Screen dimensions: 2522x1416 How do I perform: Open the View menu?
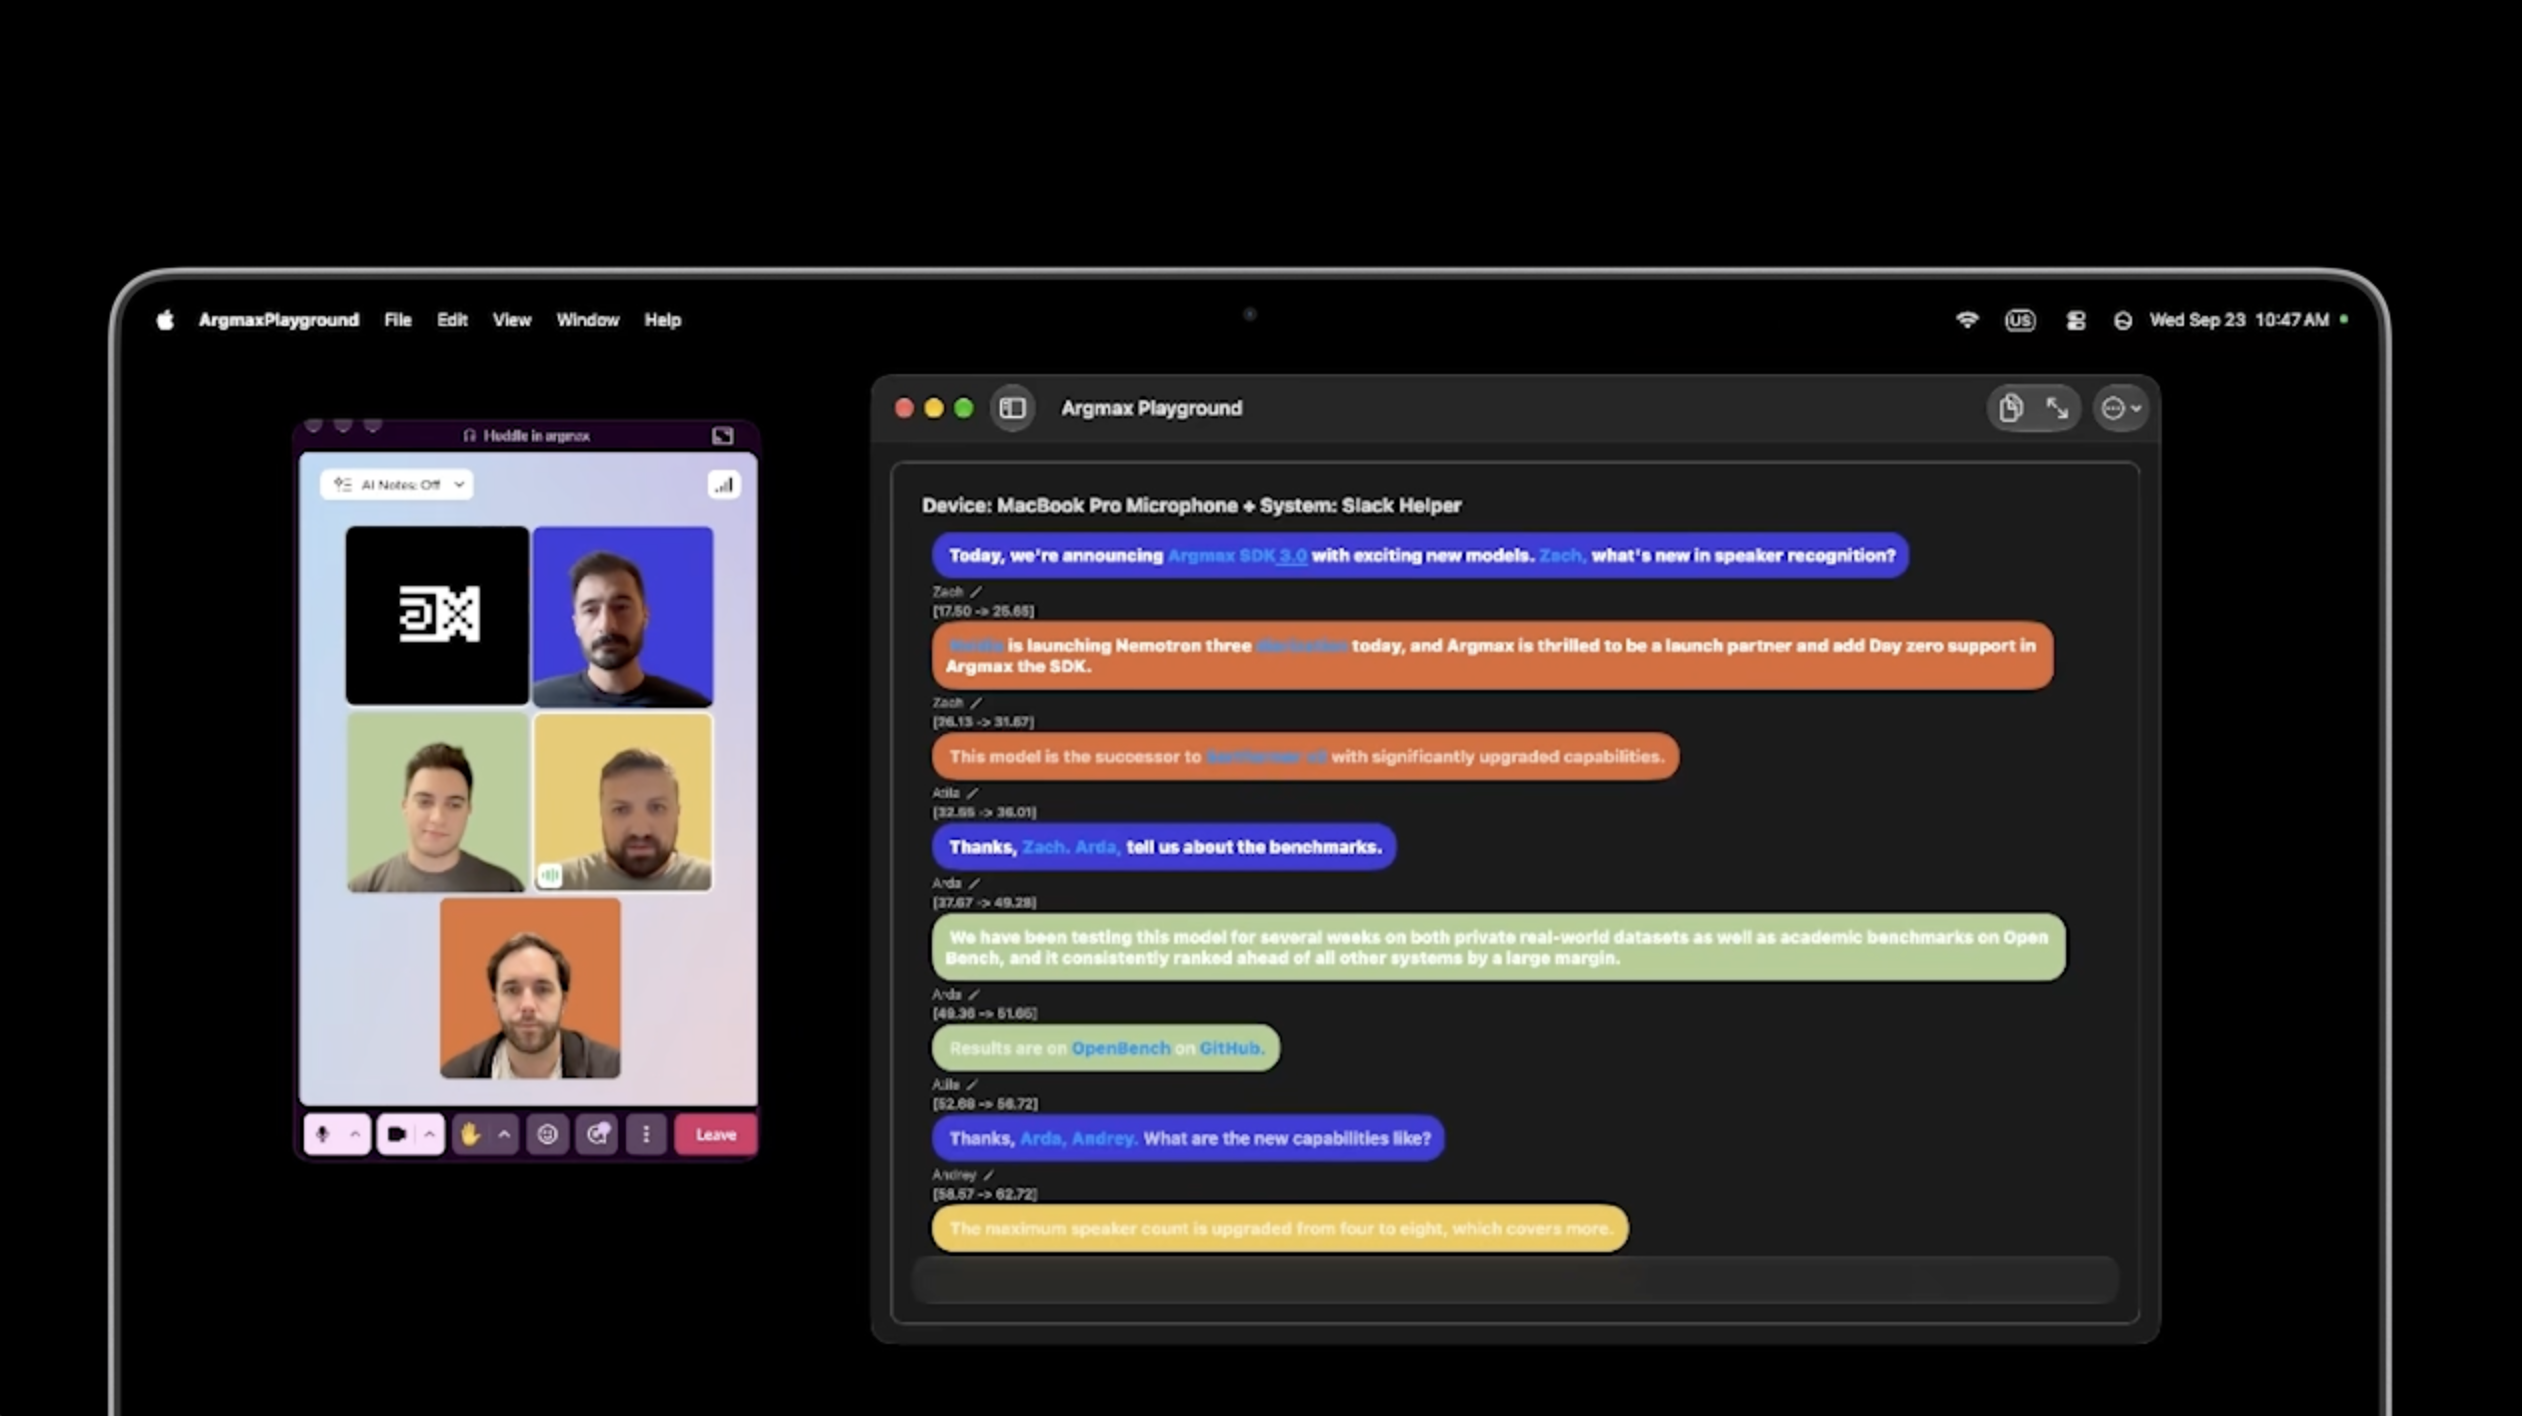(512, 320)
